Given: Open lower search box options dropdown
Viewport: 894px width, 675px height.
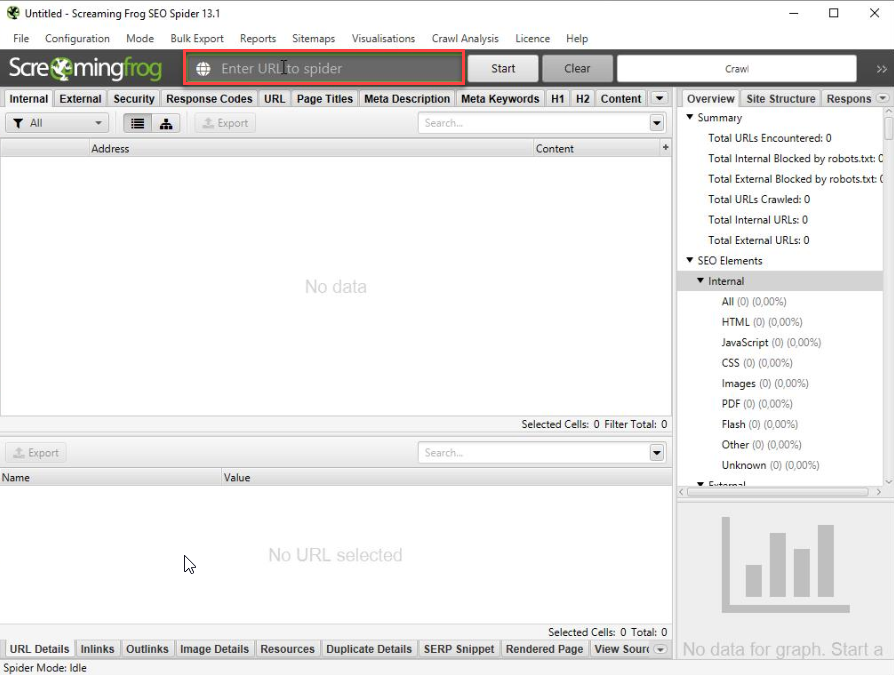Looking at the screenshot, I should coord(657,453).
